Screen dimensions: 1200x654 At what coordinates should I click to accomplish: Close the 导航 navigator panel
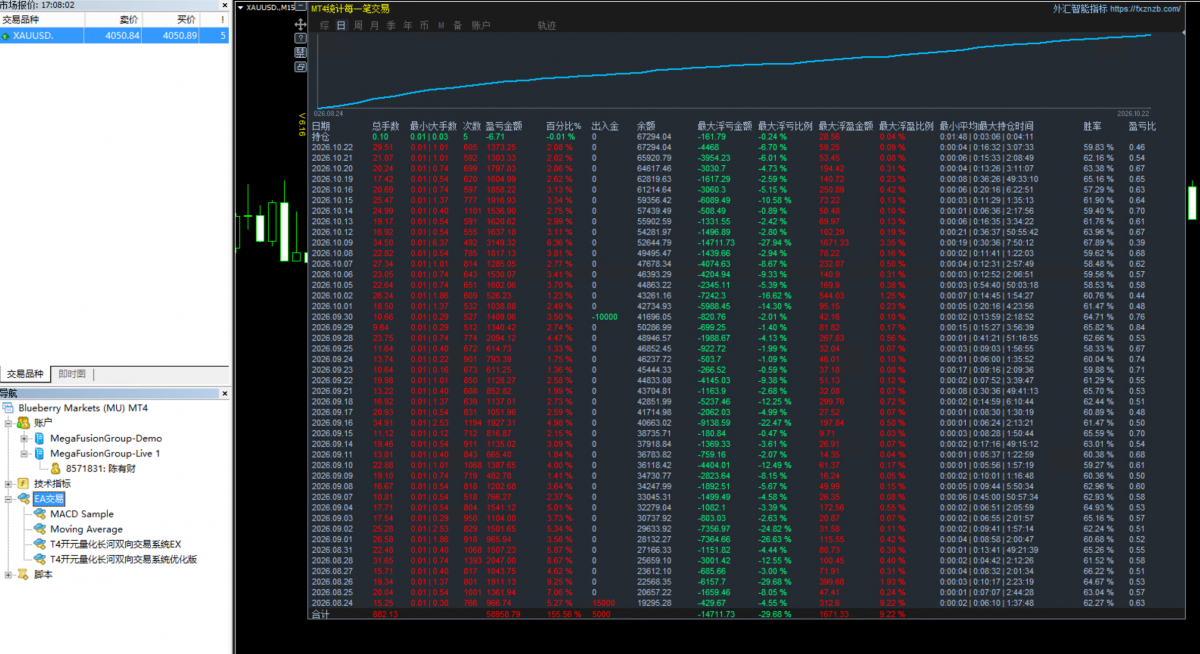[x=226, y=393]
